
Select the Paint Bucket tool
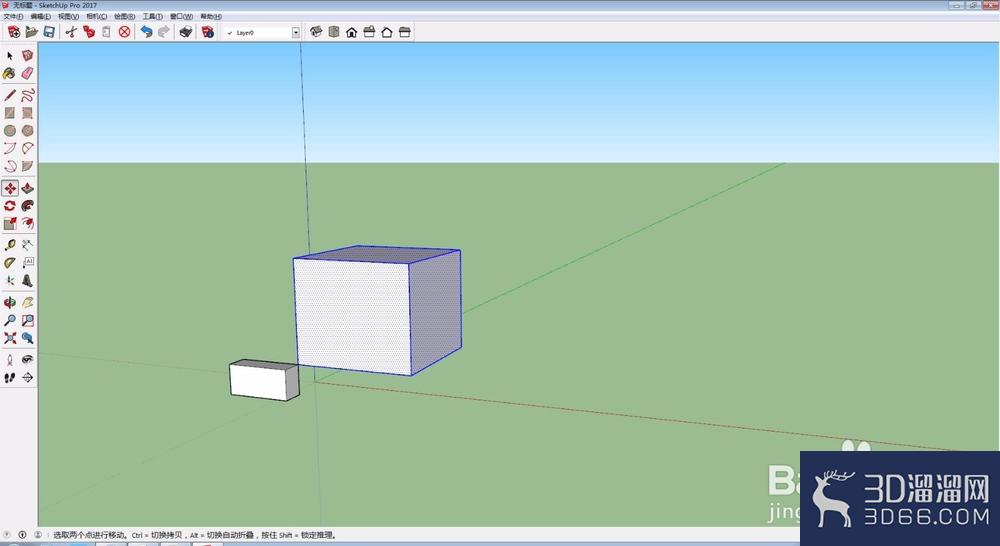(x=10, y=73)
